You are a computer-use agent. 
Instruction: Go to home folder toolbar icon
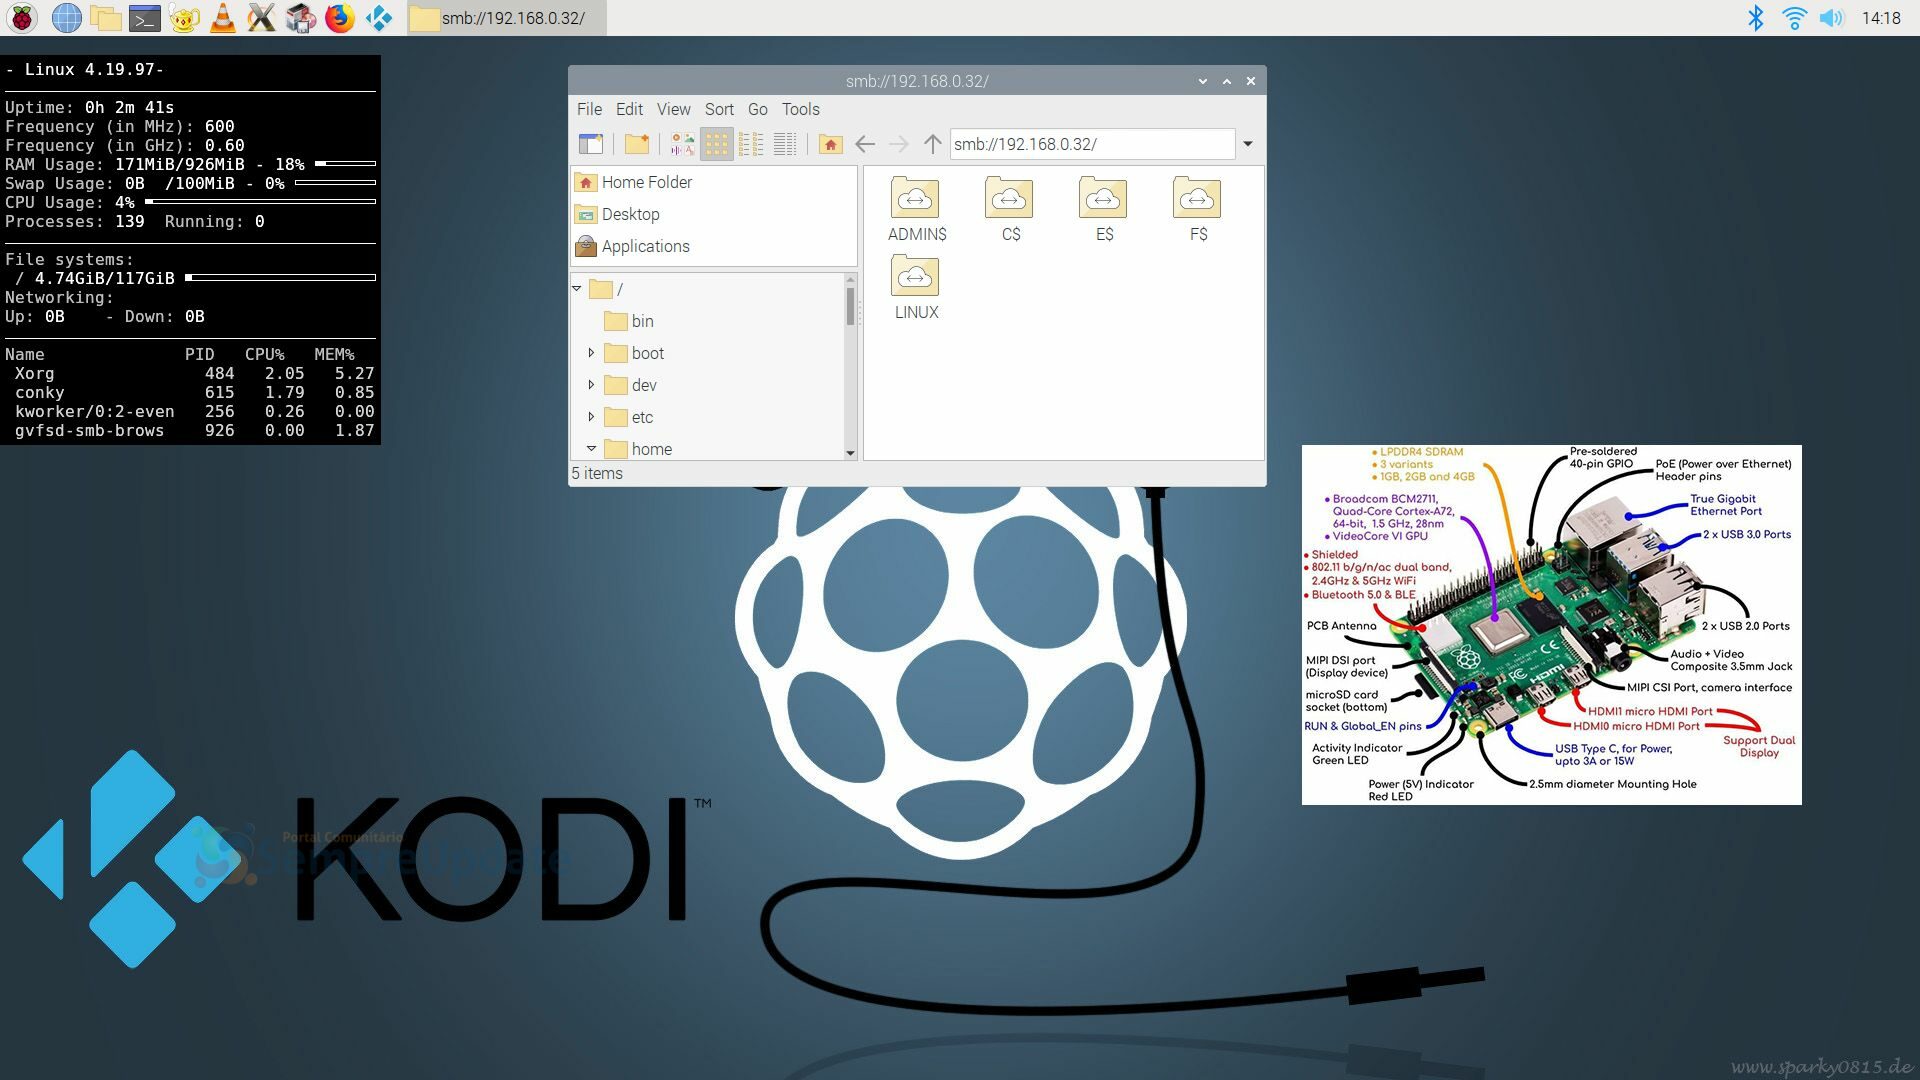tap(830, 144)
